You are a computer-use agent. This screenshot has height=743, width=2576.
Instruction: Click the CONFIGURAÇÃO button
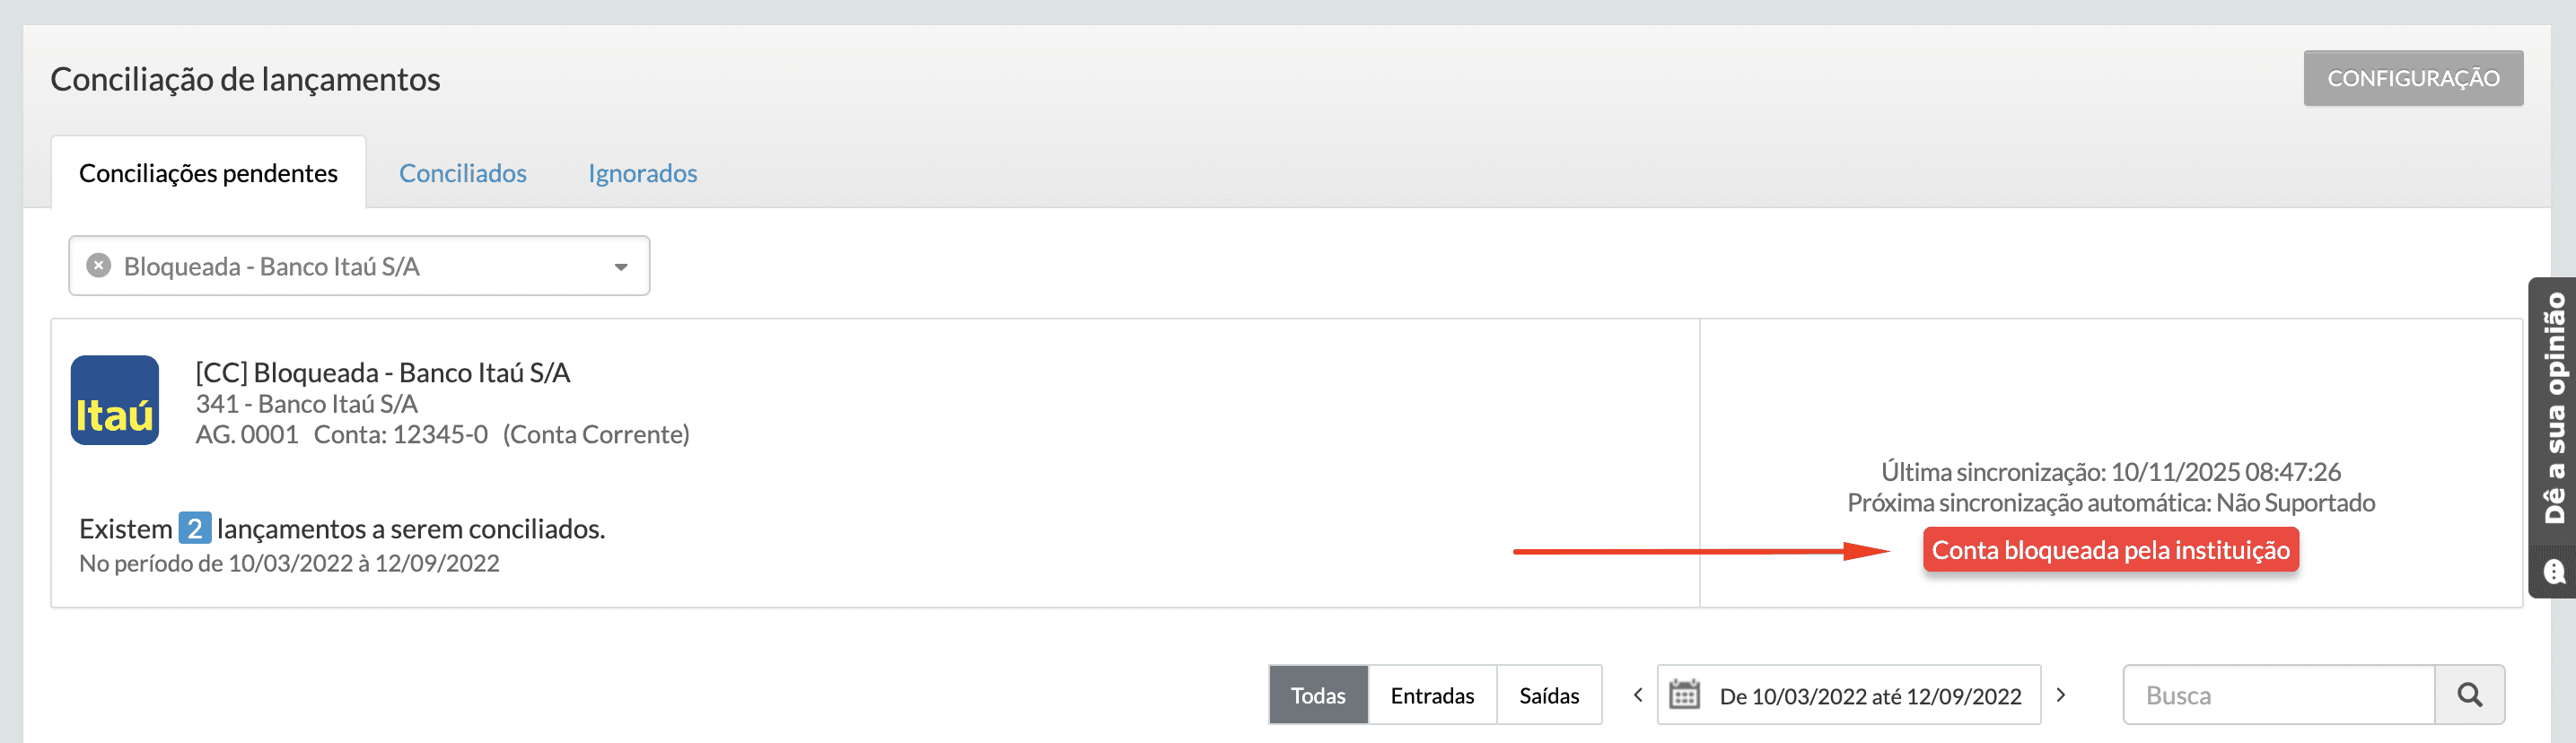[x=2413, y=77]
